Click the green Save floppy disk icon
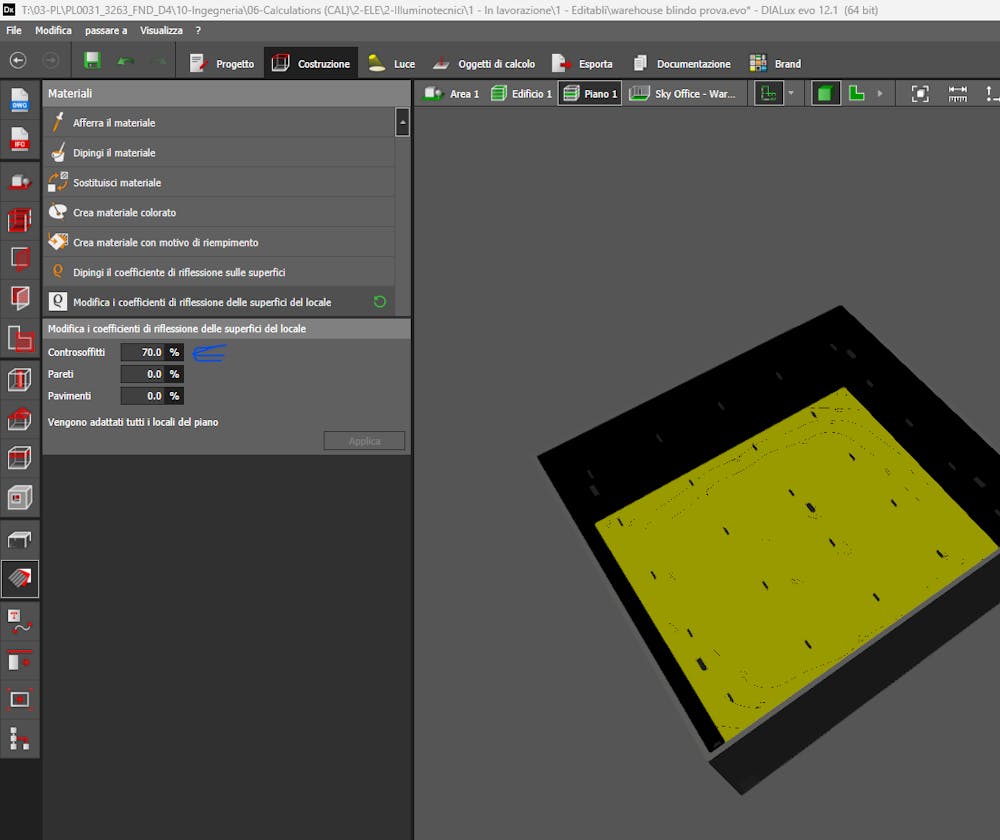Screen dimensions: 1000x840 pos(92,62)
